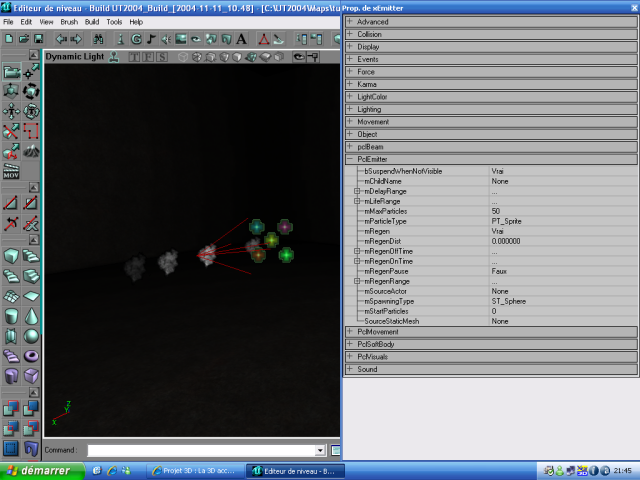Open the Search for actors binoculars icon
Viewport: 640px width, 480px height.
[98, 39]
